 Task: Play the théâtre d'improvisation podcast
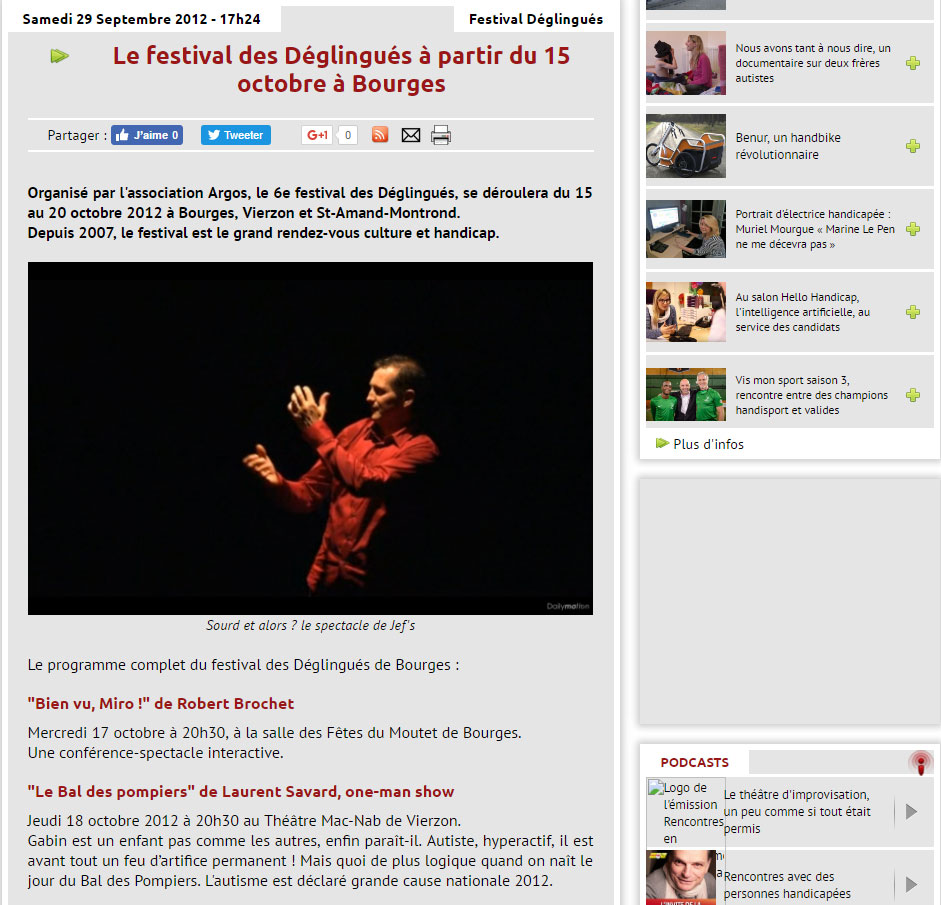(911, 811)
